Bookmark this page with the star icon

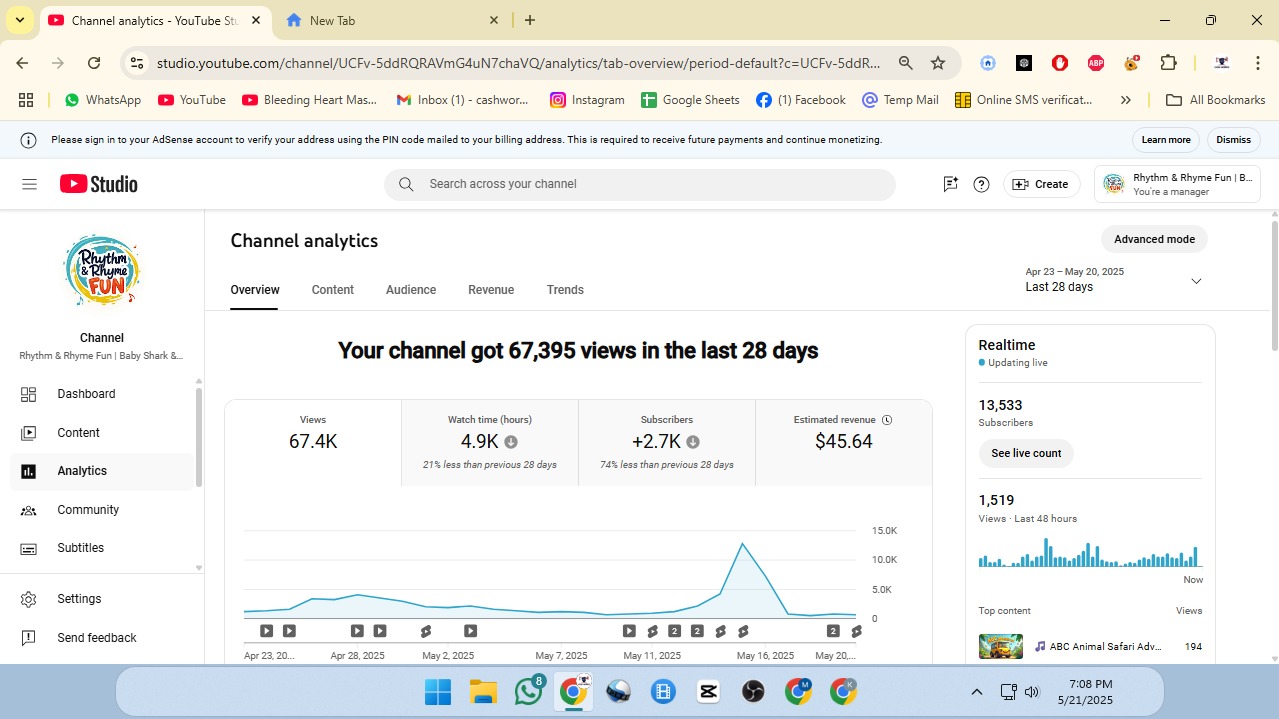point(937,63)
